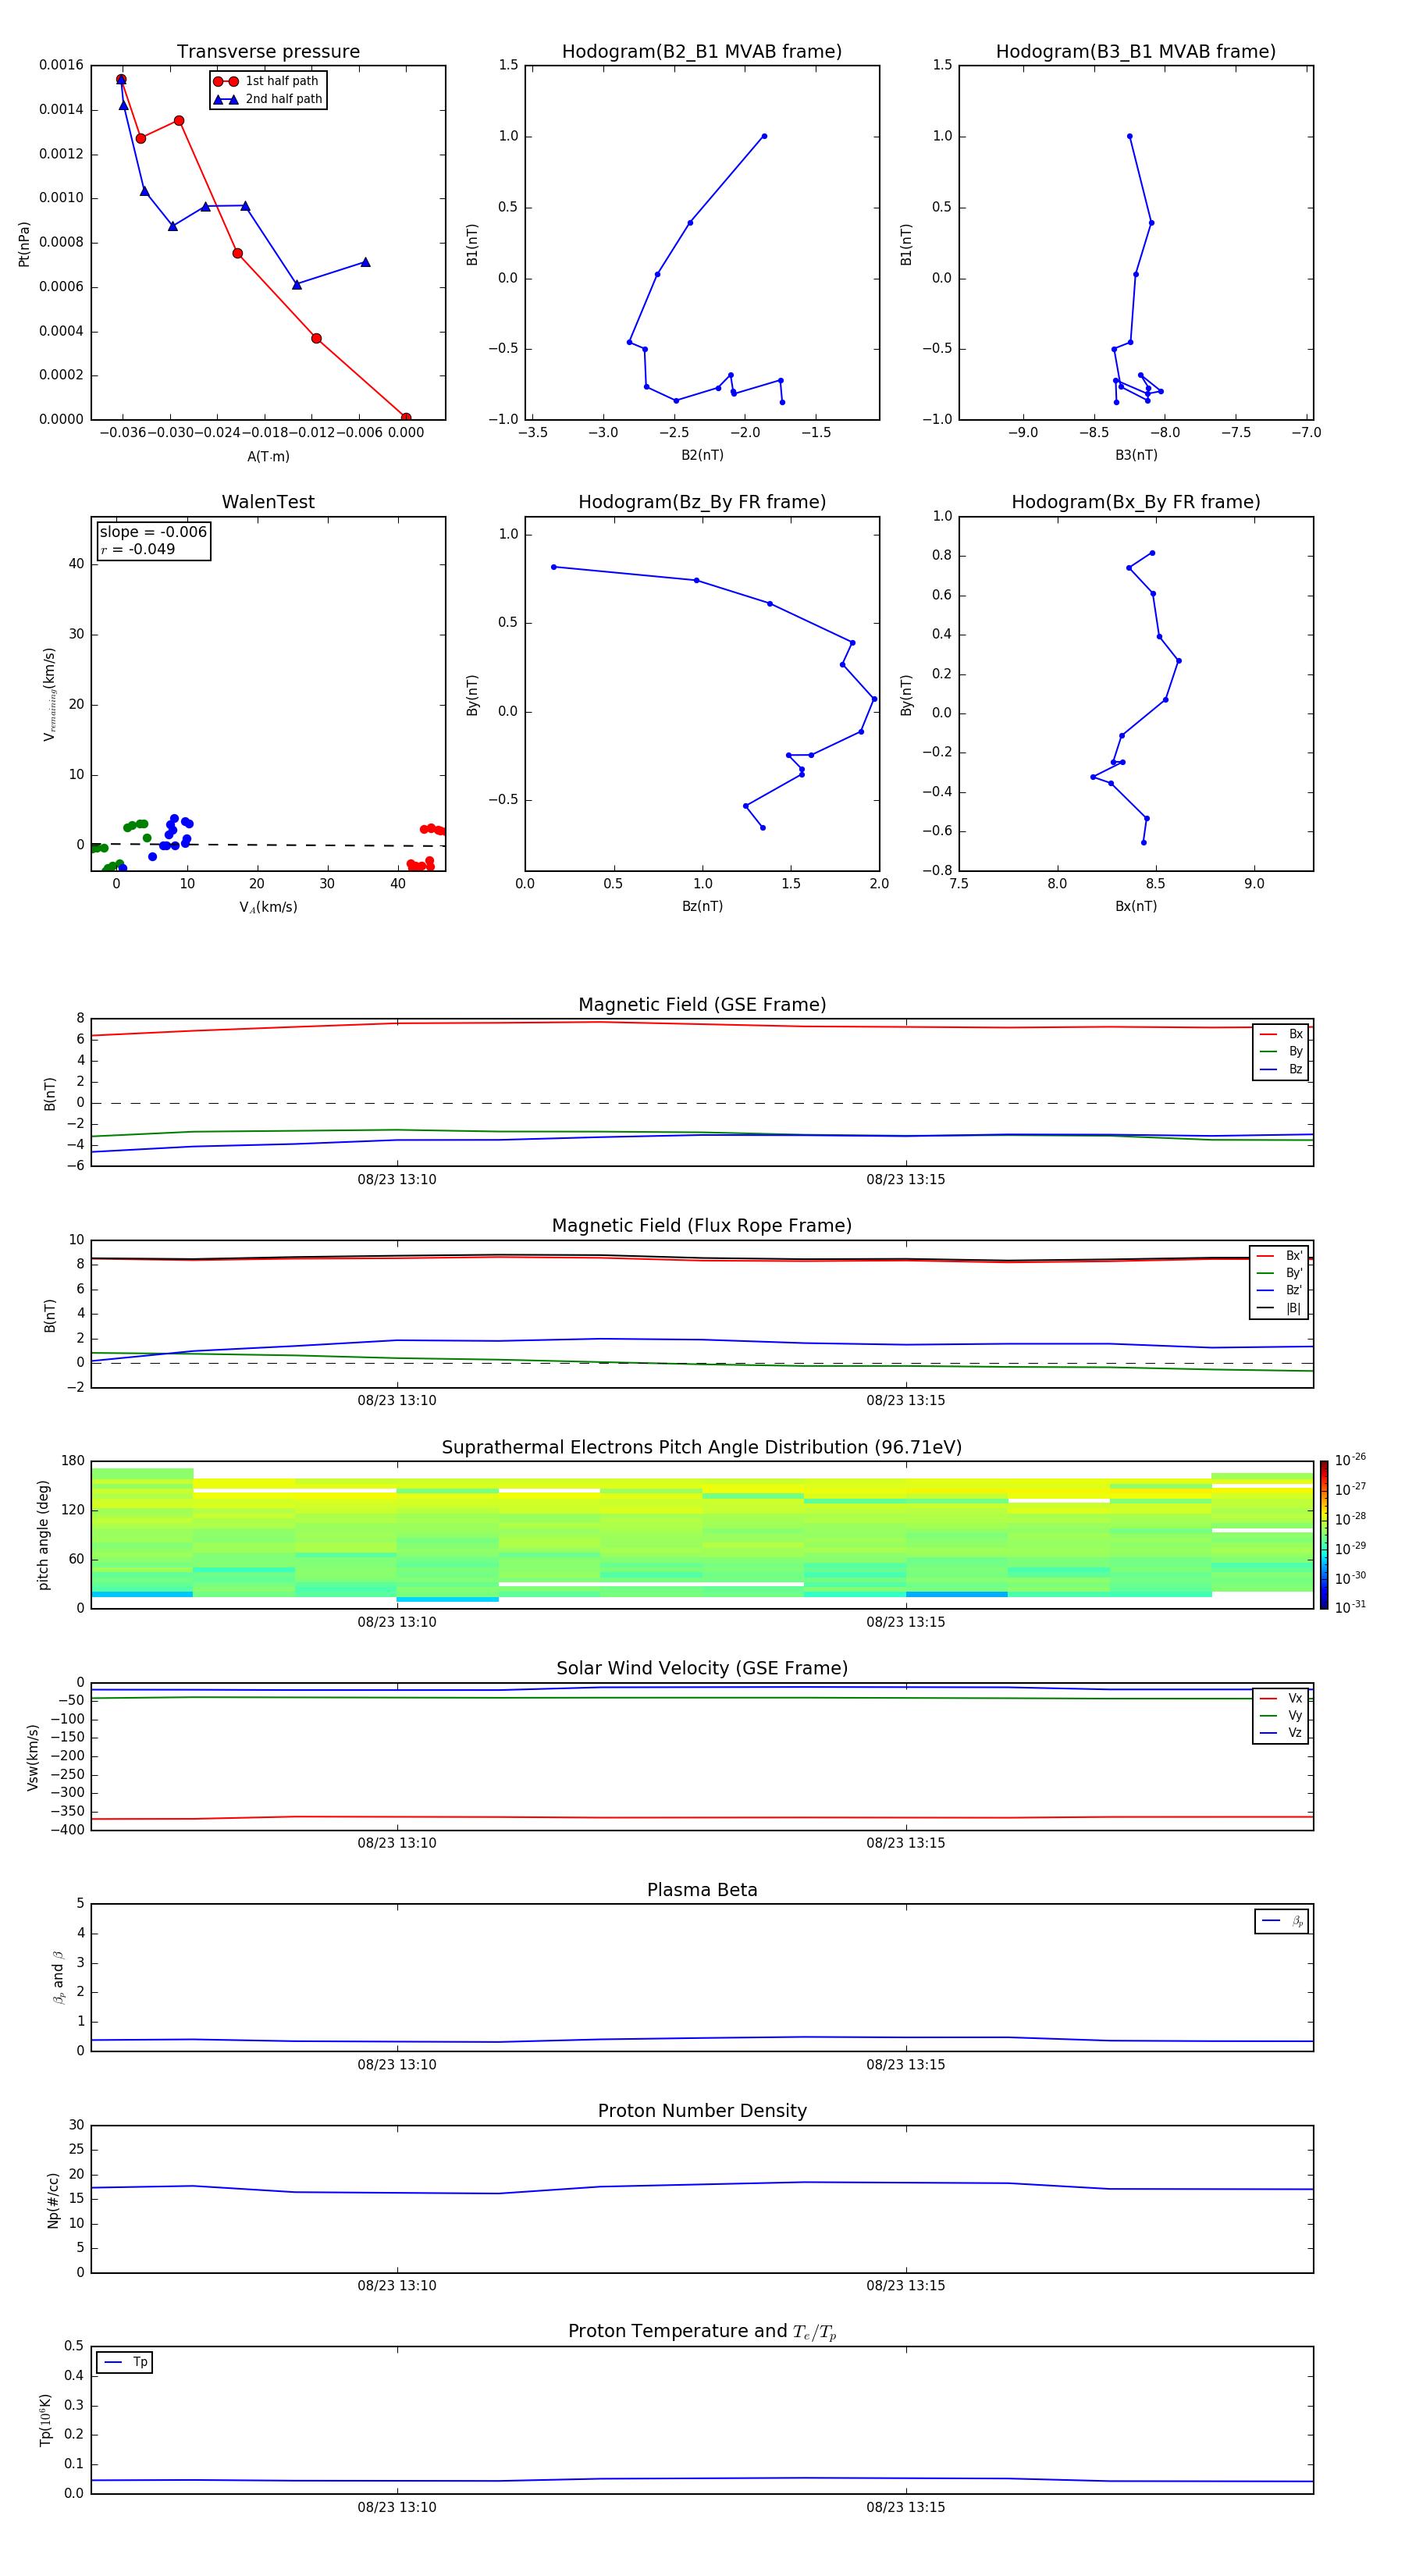Click the 'Vx' velocity legend entry
Screen dimensions: 1405x2576
1281,1698
